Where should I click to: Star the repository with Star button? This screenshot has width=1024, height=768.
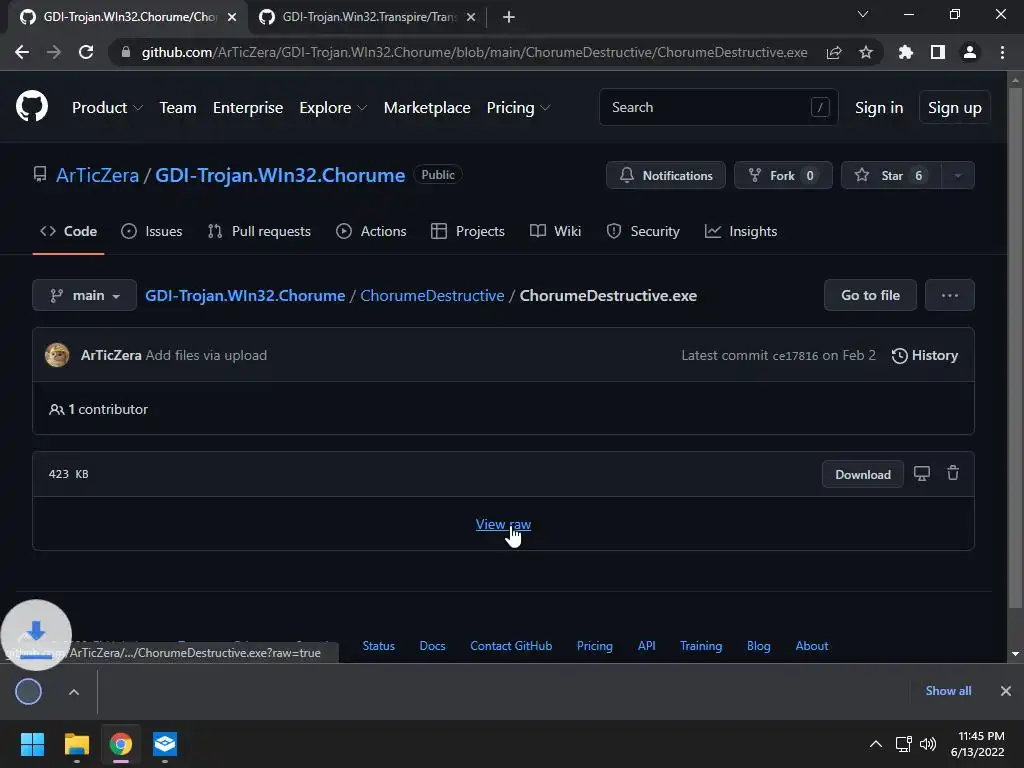891,175
